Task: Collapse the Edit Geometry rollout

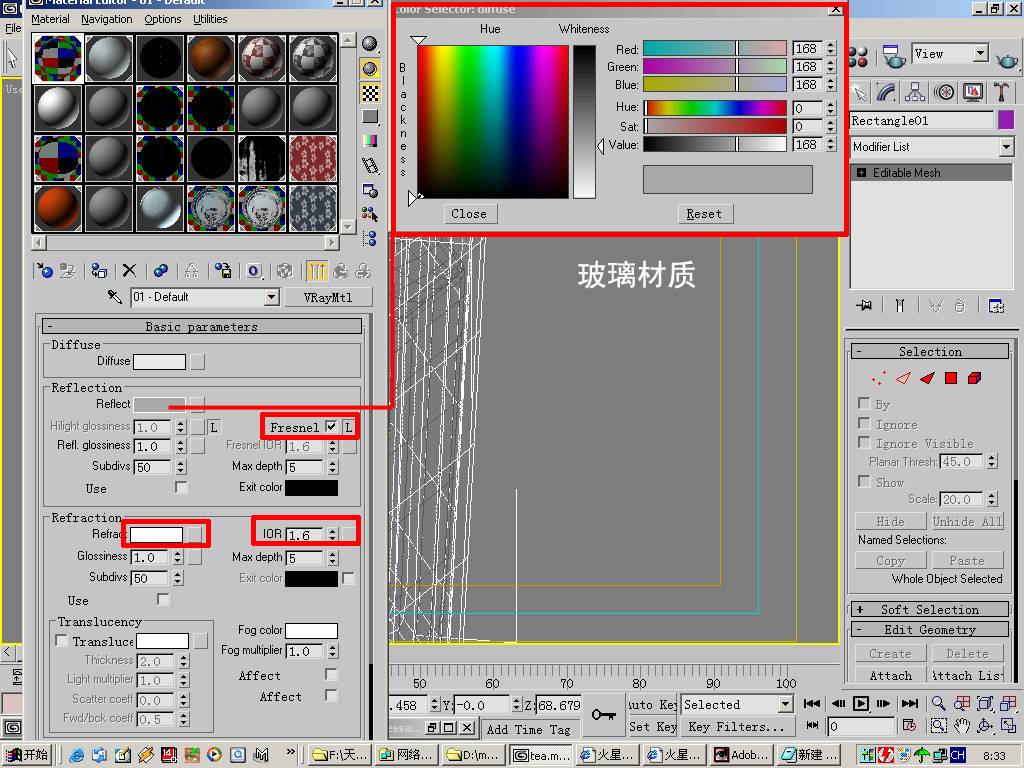Action: (930, 630)
